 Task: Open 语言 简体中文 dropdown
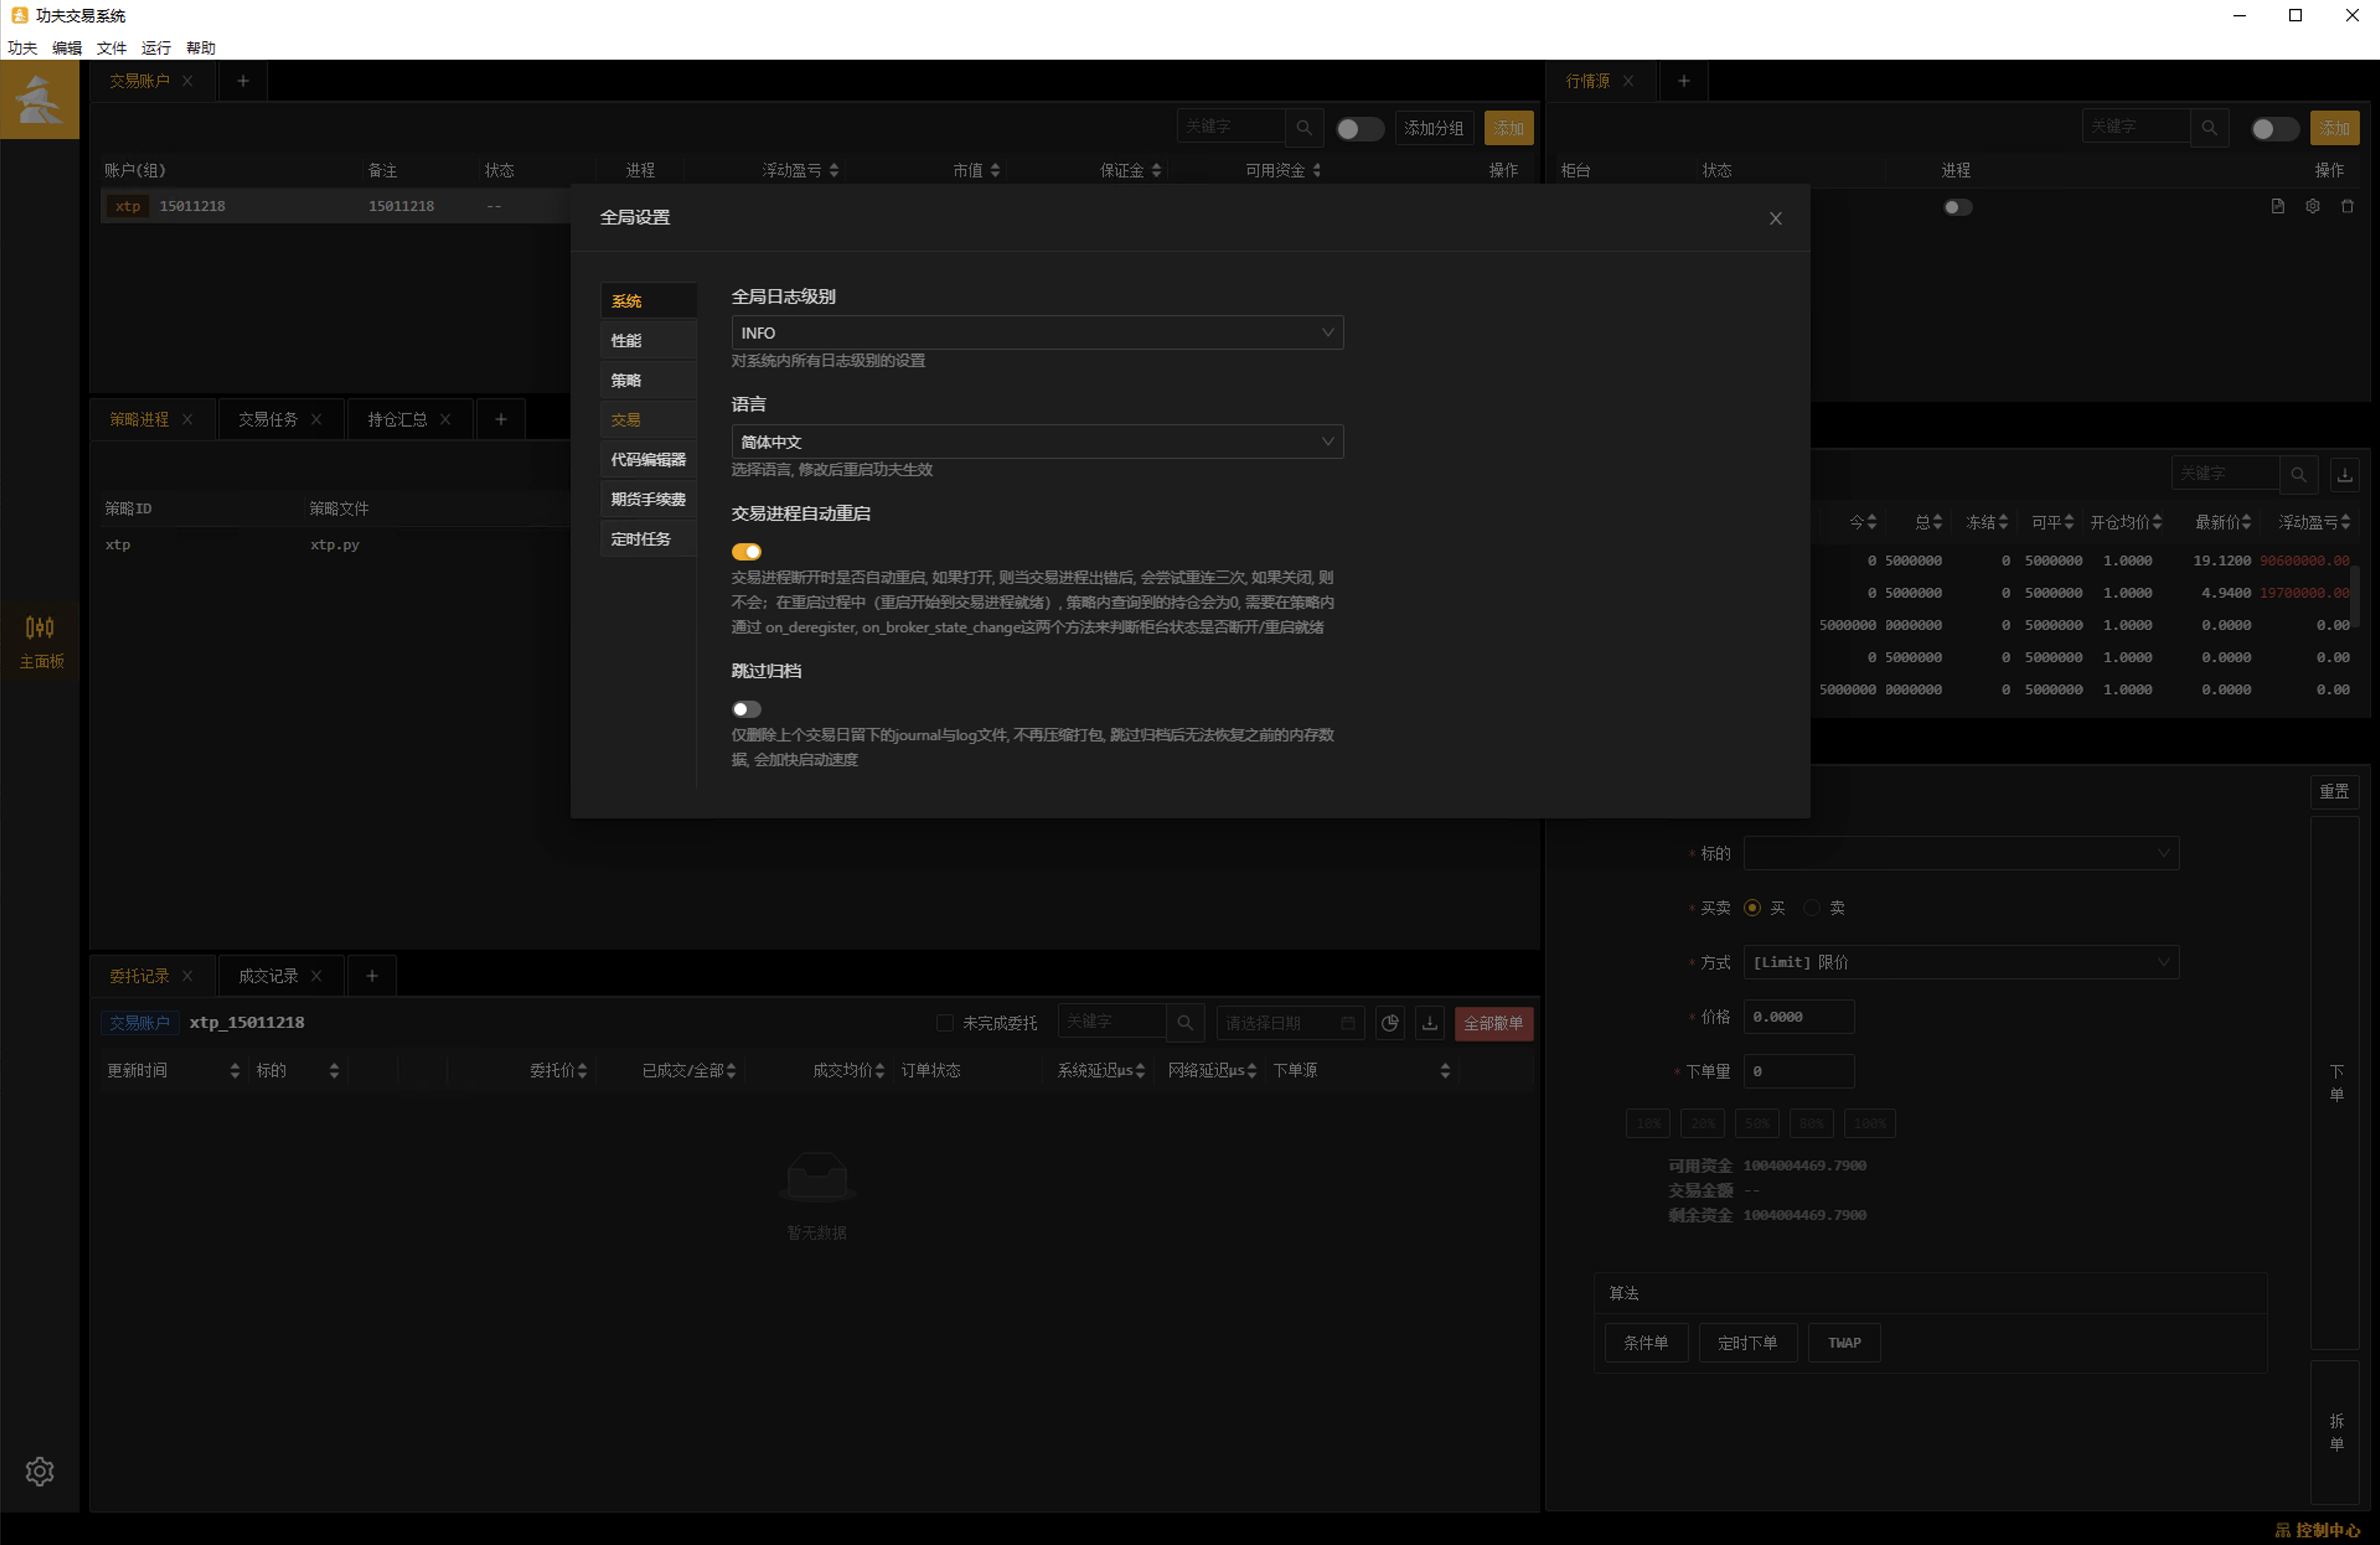[x=1037, y=441]
